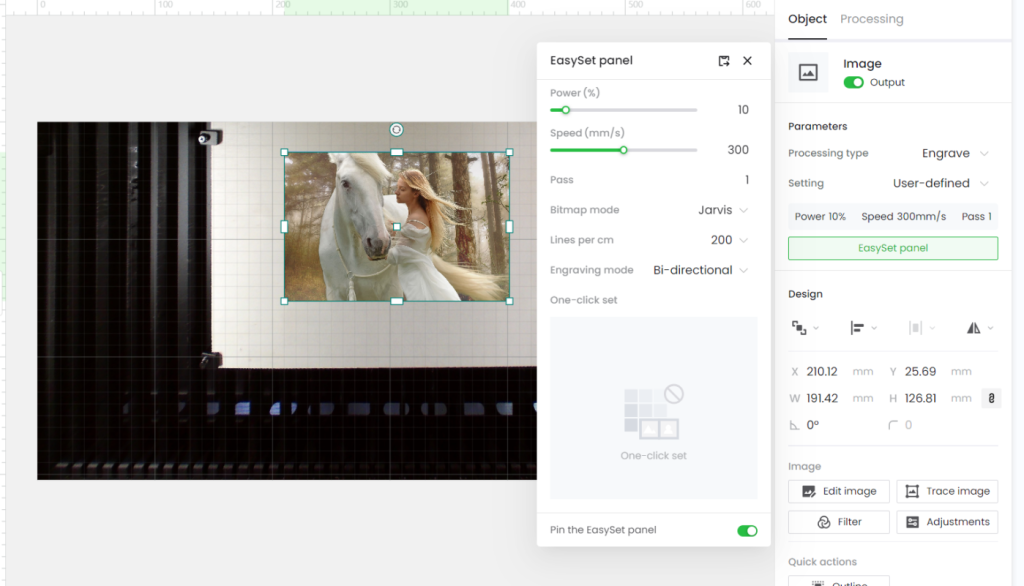Select the Object tab
Viewport: 1024px width, 586px height.
(807, 19)
